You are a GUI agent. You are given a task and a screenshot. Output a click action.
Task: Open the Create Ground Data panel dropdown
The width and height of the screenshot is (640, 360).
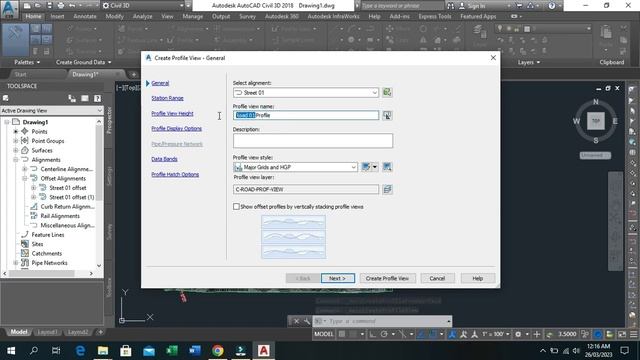pyautogui.click(x=83, y=62)
